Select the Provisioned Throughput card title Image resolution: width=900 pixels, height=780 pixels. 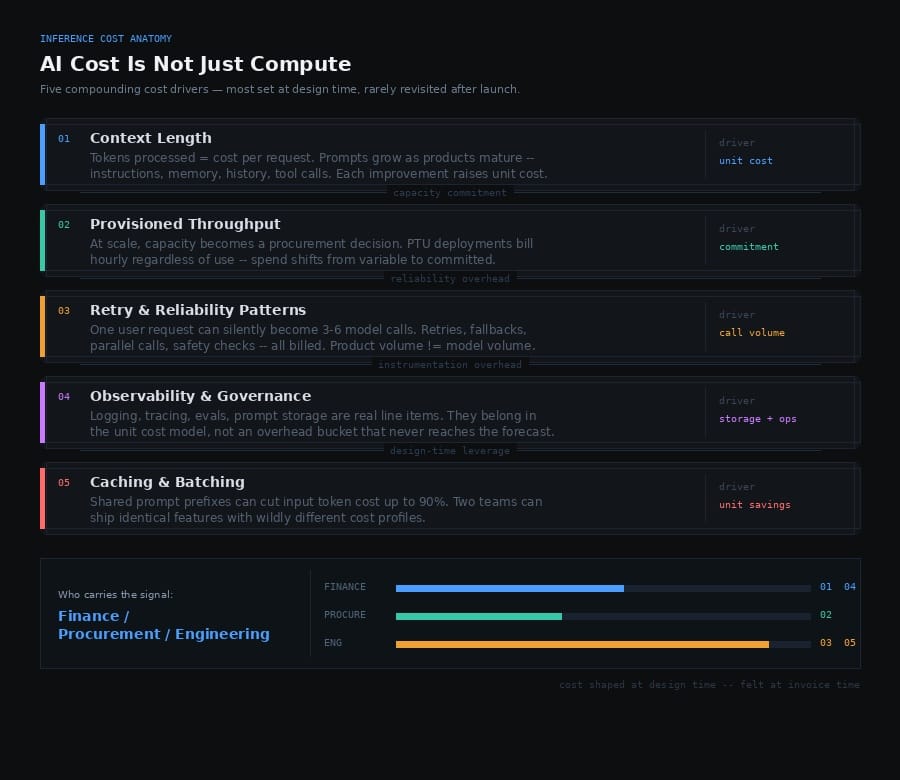pos(185,224)
